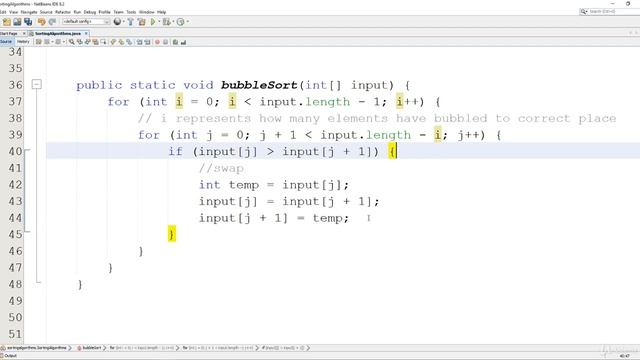640x360 pixels.
Task: Click the Comment editor toolbar icon
Action: (x=175, y=42)
